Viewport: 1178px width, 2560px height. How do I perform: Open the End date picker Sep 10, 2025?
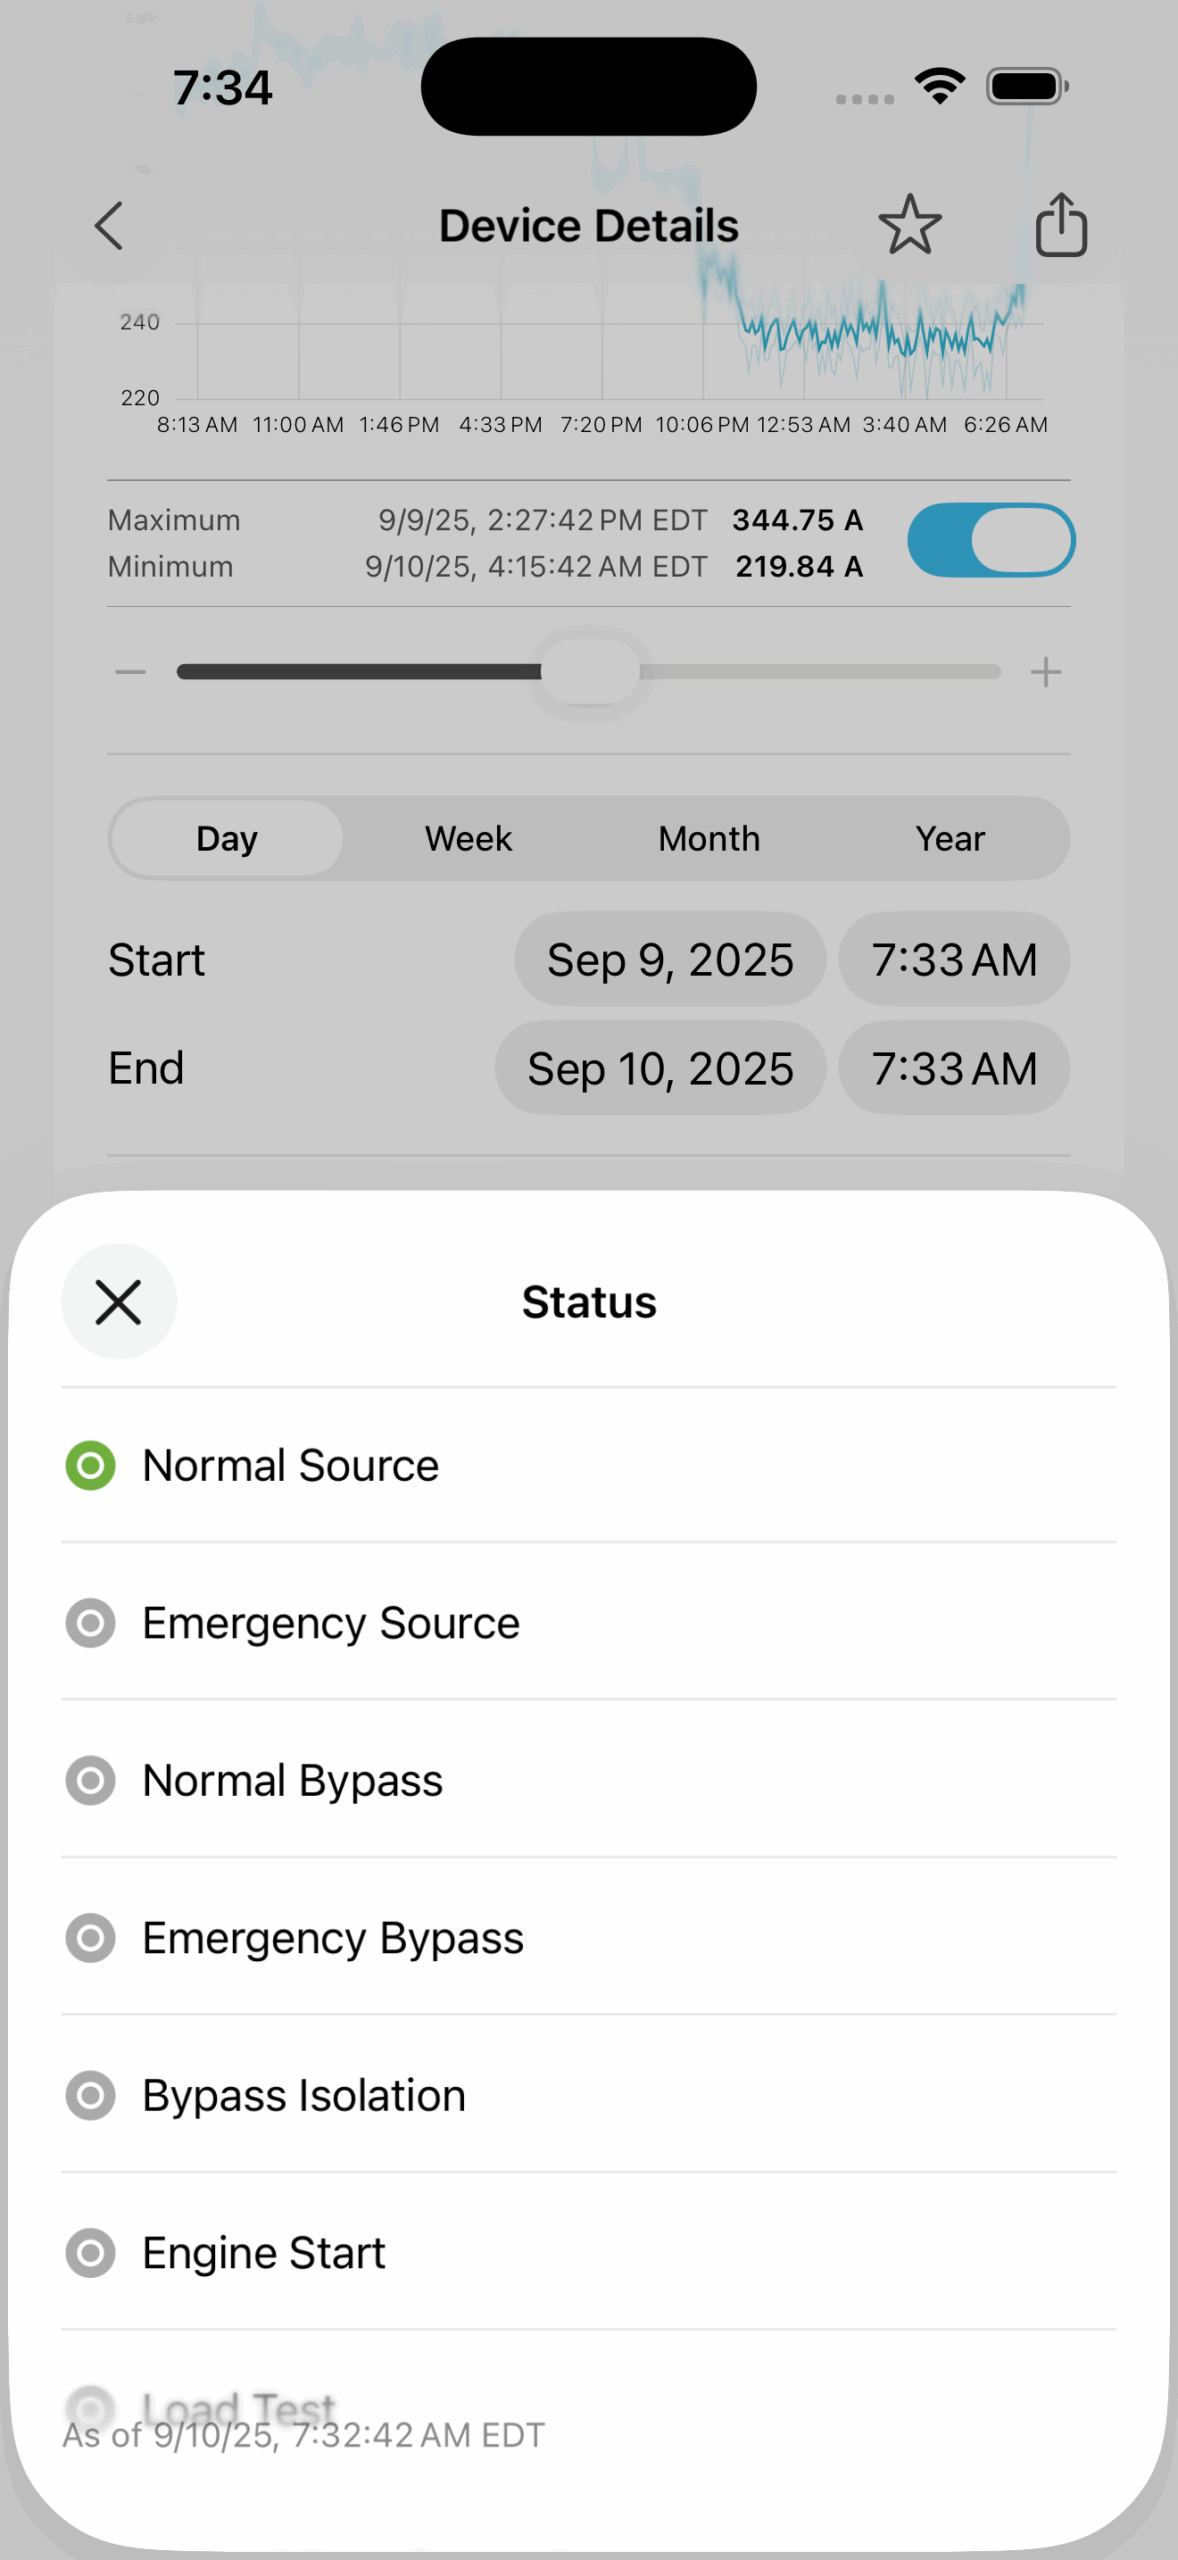(x=660, y=1068)
